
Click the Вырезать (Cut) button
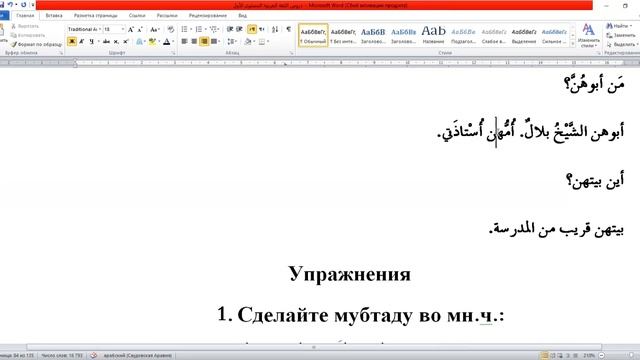25,26
